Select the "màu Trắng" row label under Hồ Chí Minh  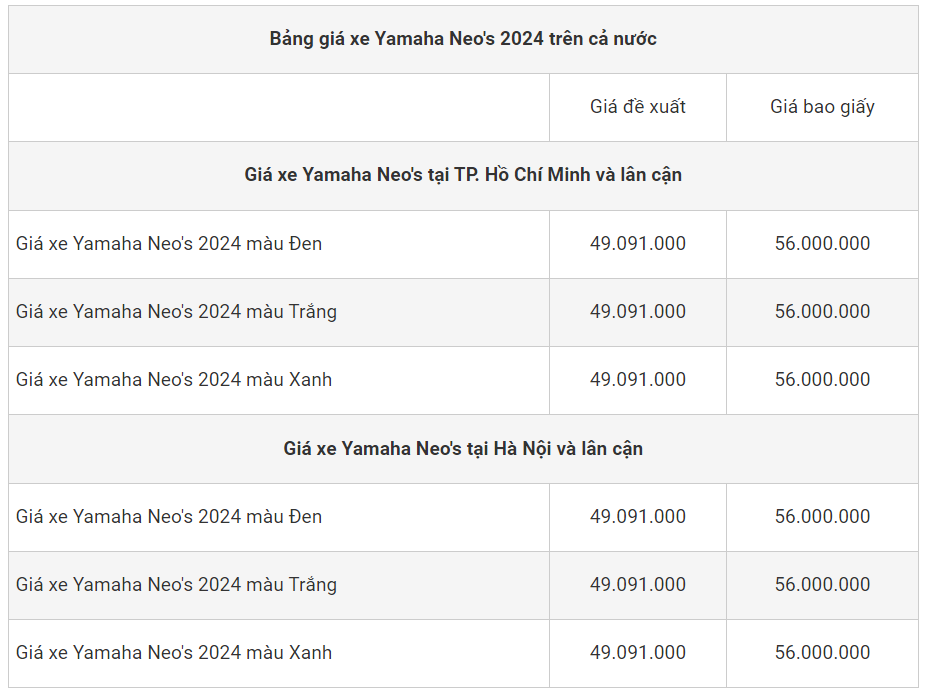click(x=176, y=312)
